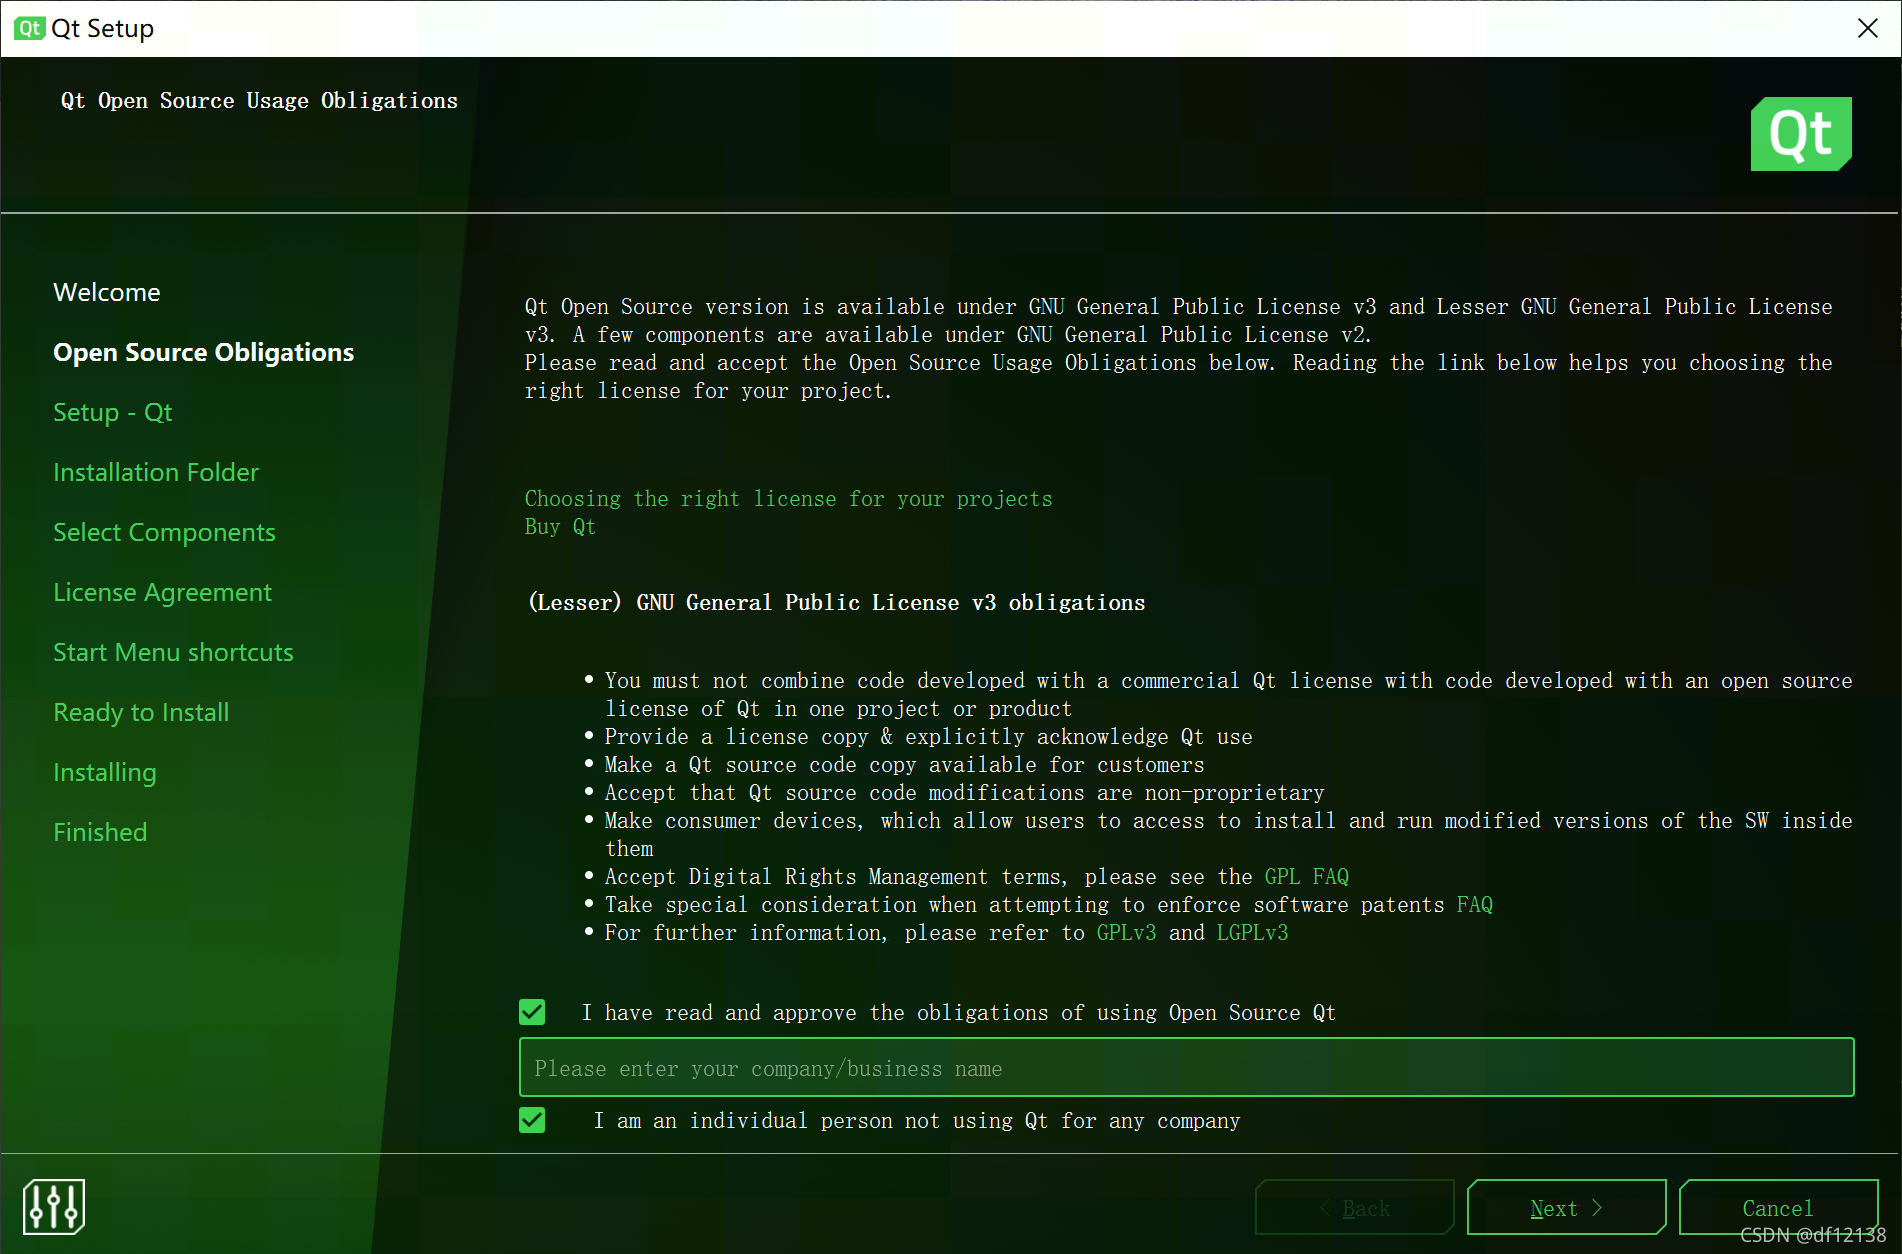Screen dimensions: 1902x1254
Task: Click 'Provide a license copy' bullet text
Action: [x=928, y=736]
